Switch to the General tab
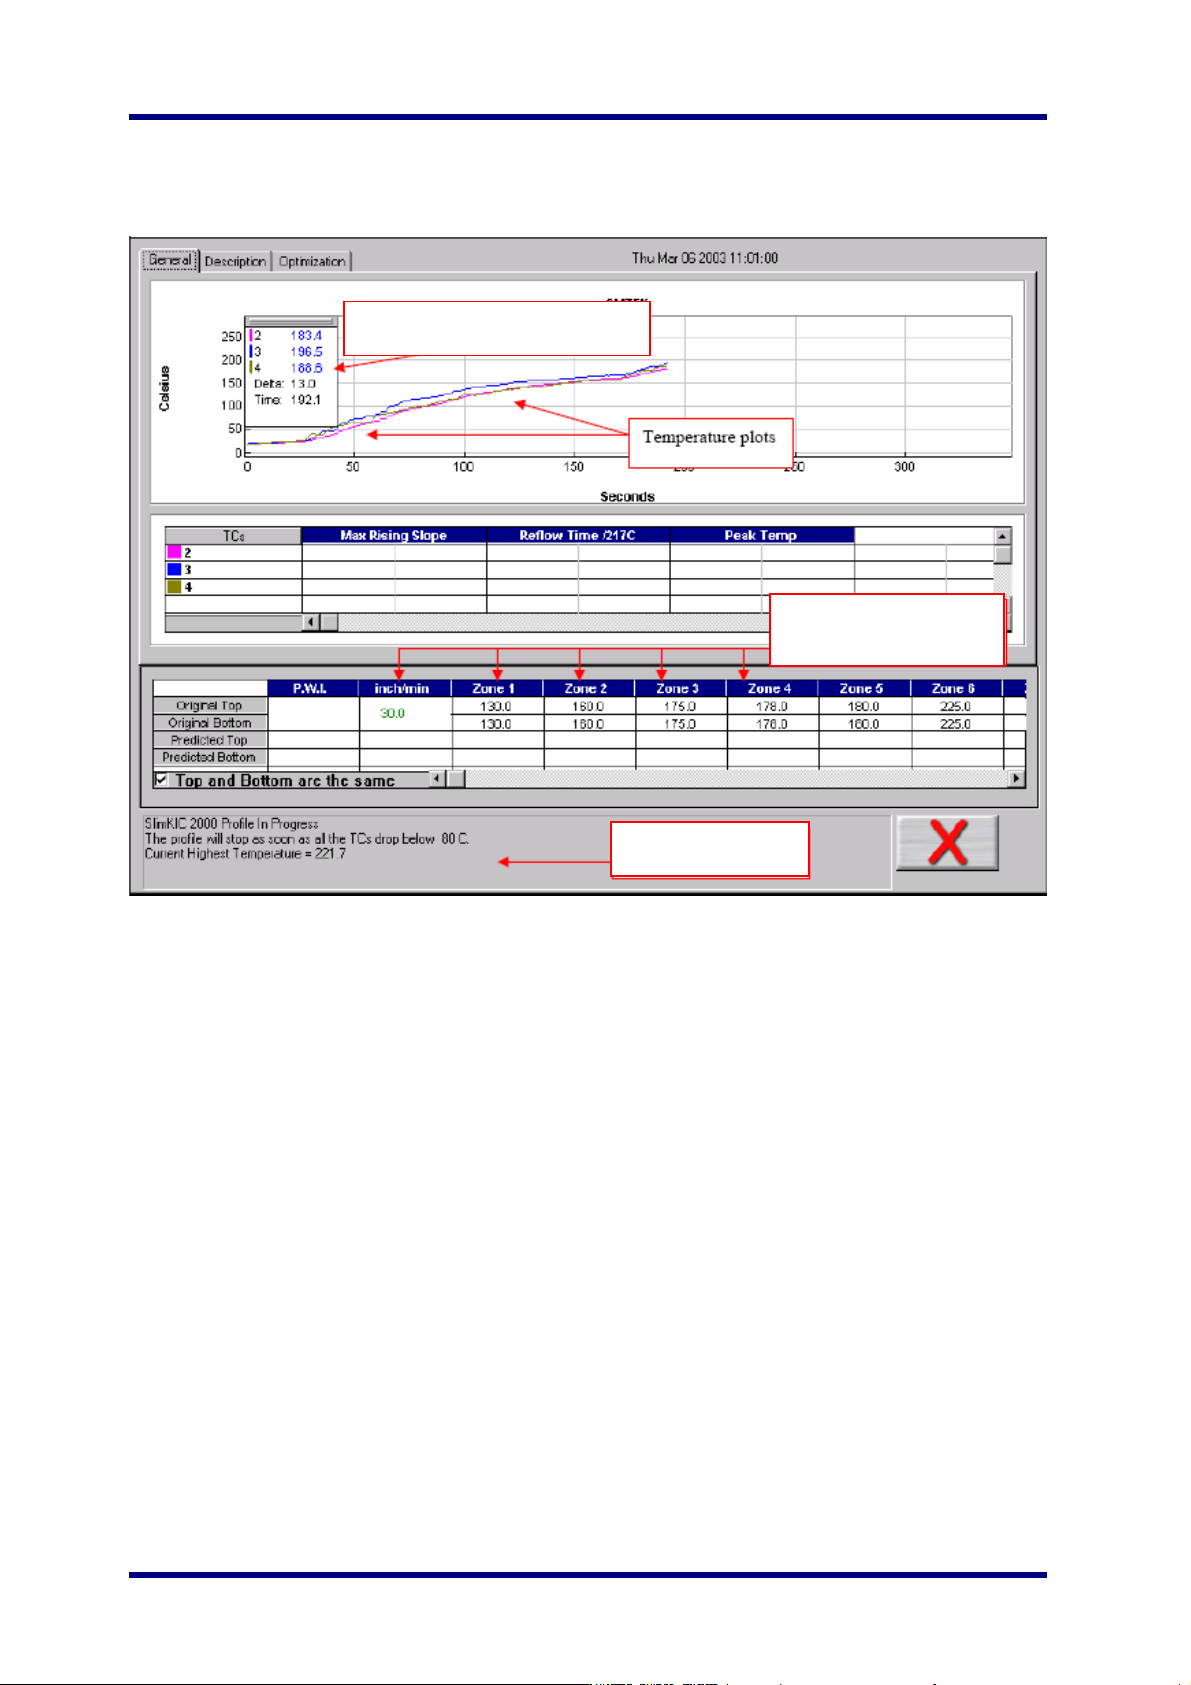 pyautogui.click(x=170, y=260)
